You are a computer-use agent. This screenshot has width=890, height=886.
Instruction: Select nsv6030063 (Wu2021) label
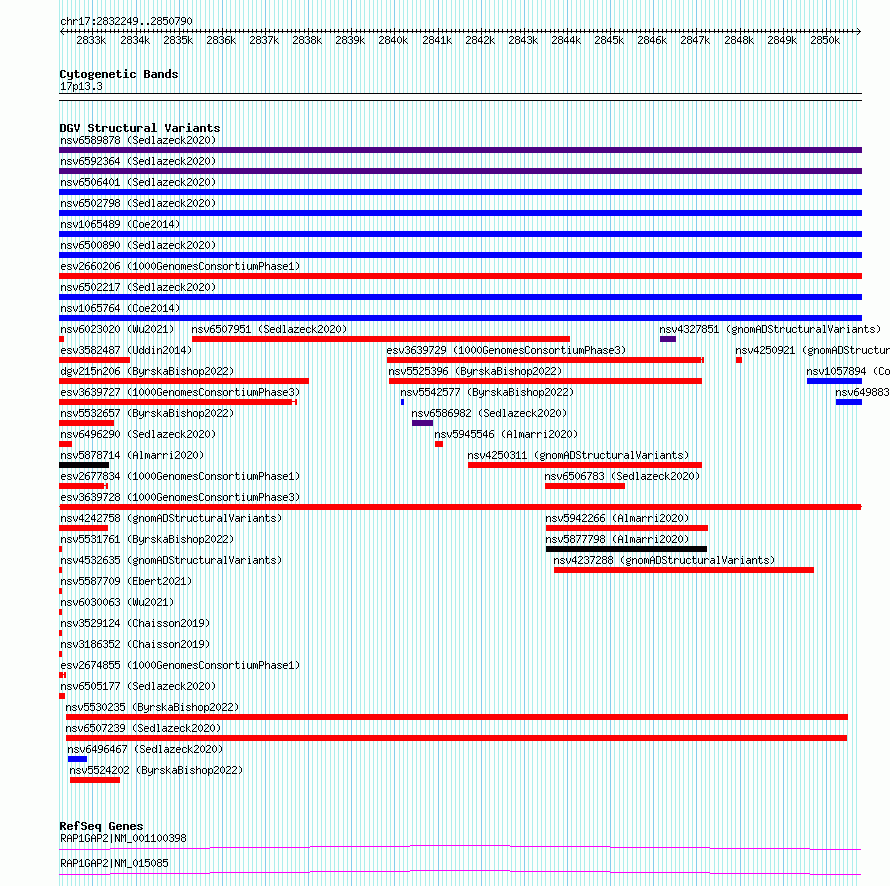point(117,602)
